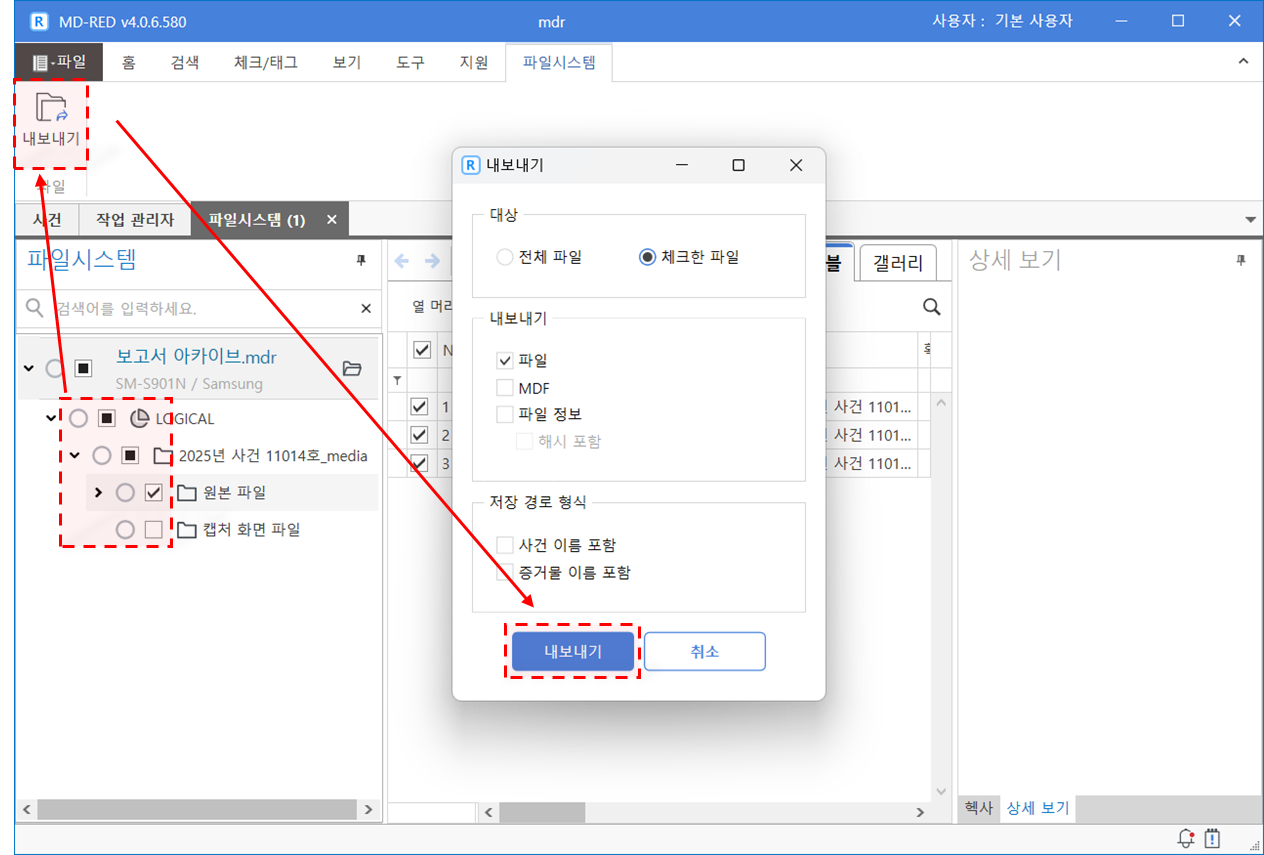This screenshot has height=855, width=1264.
Task: Click the 내보내기 export icon in the ribbon
Action: click(x=51, y=108)
